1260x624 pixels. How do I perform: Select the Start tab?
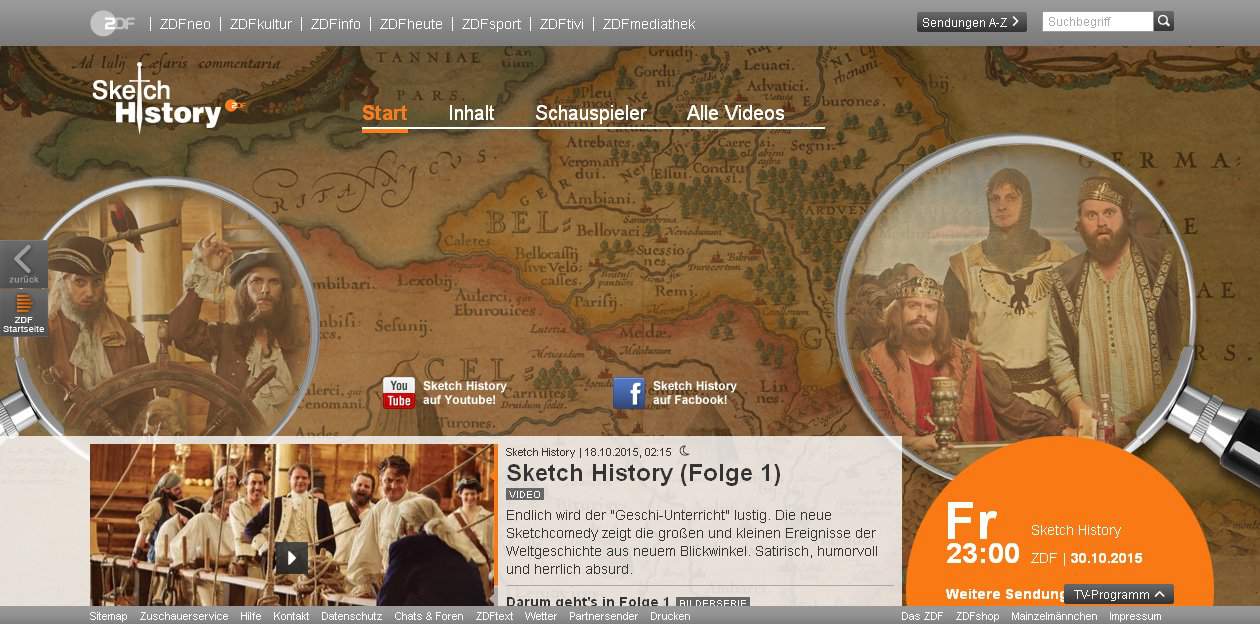coord(385,113)
